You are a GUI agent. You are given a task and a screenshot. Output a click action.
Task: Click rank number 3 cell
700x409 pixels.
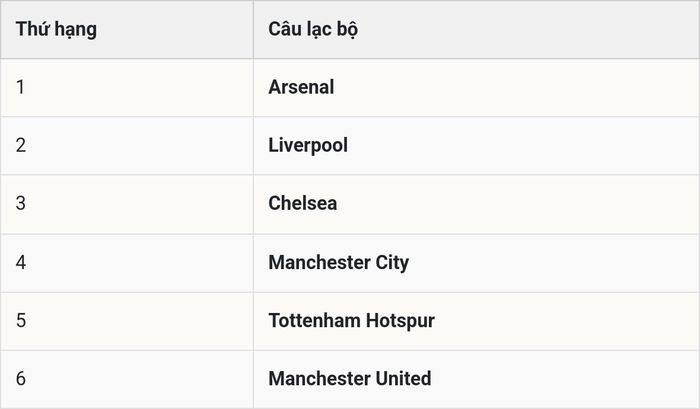pos(127,204)
